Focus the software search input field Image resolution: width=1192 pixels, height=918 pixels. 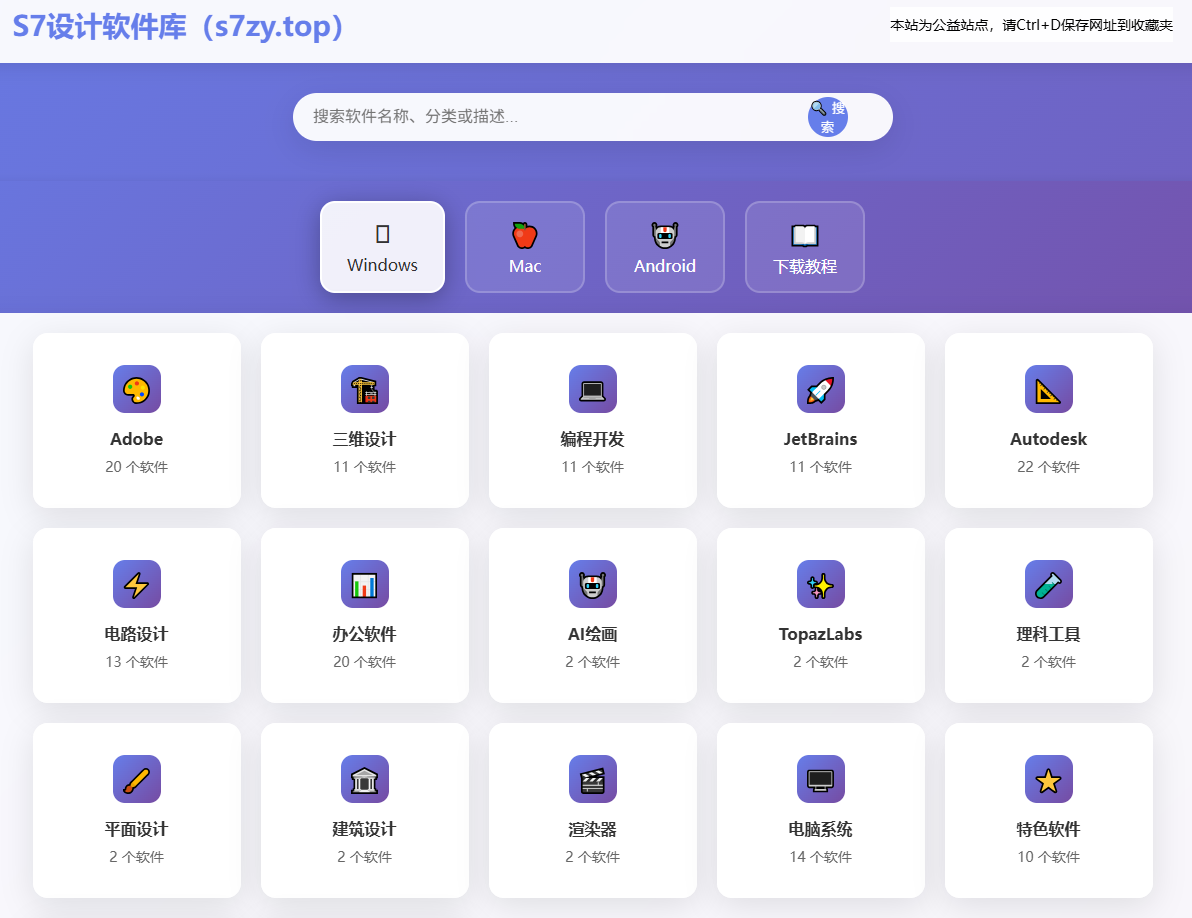coord(550,117)
